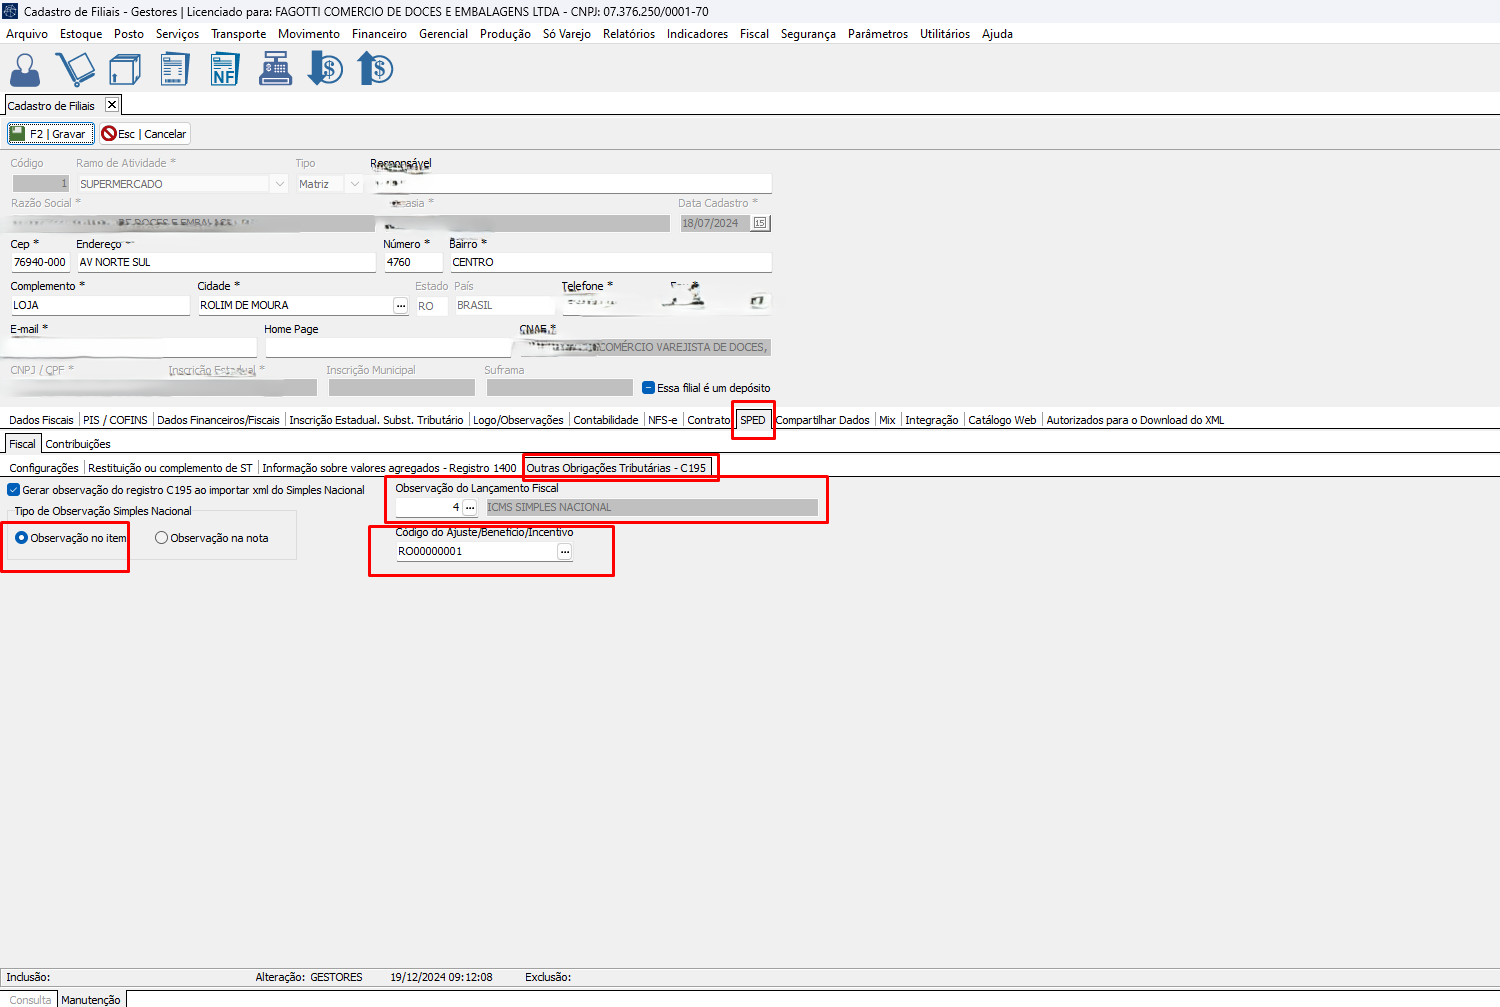
Task: Open the Cidade lookup ellipsis button
Action: [400, 306]
